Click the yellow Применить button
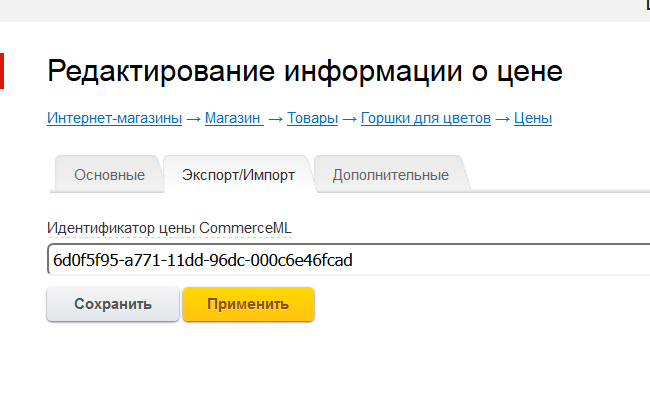The height and width of the screenshot is (418, 650). (248, 304)
